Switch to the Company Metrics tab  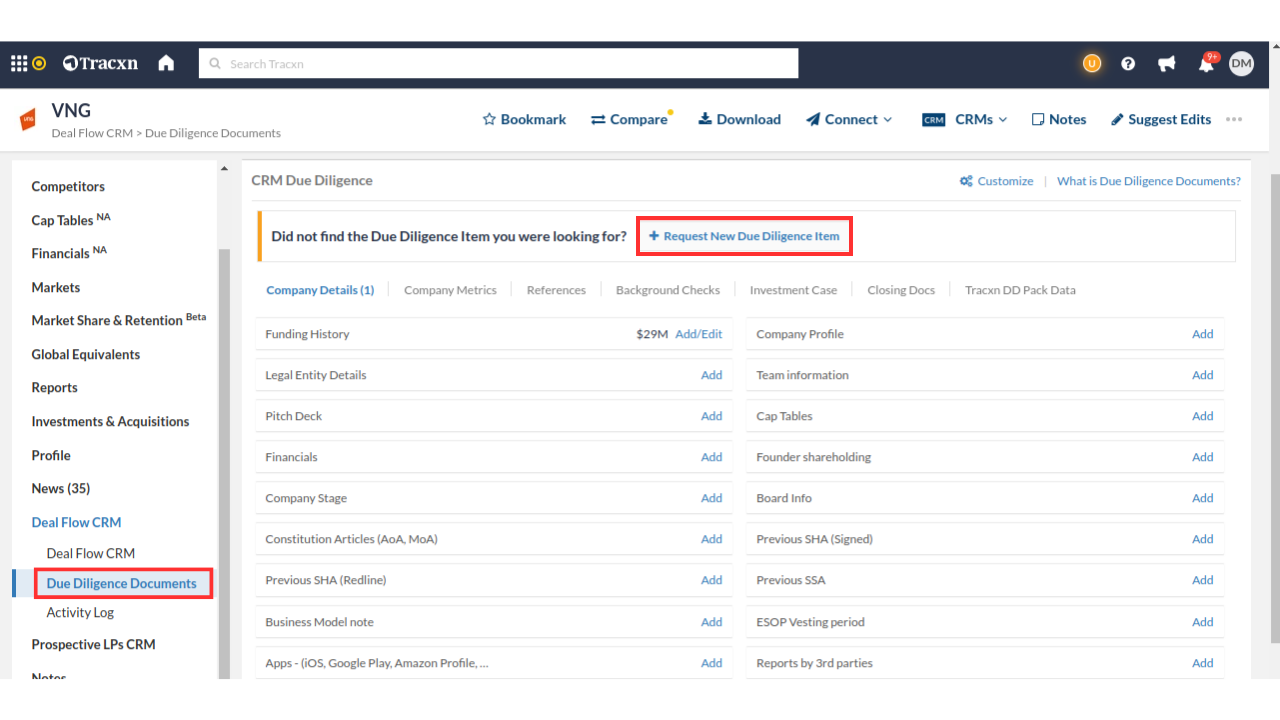[450, 290]
